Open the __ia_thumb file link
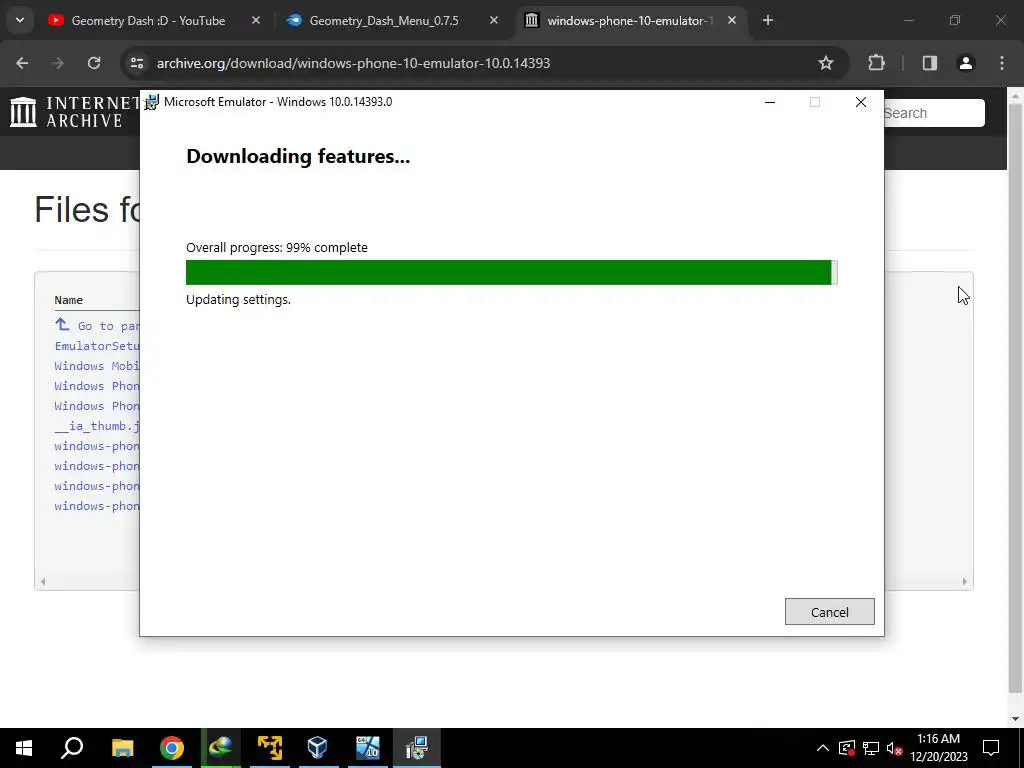1024x768 pixels. coord(97,426)
